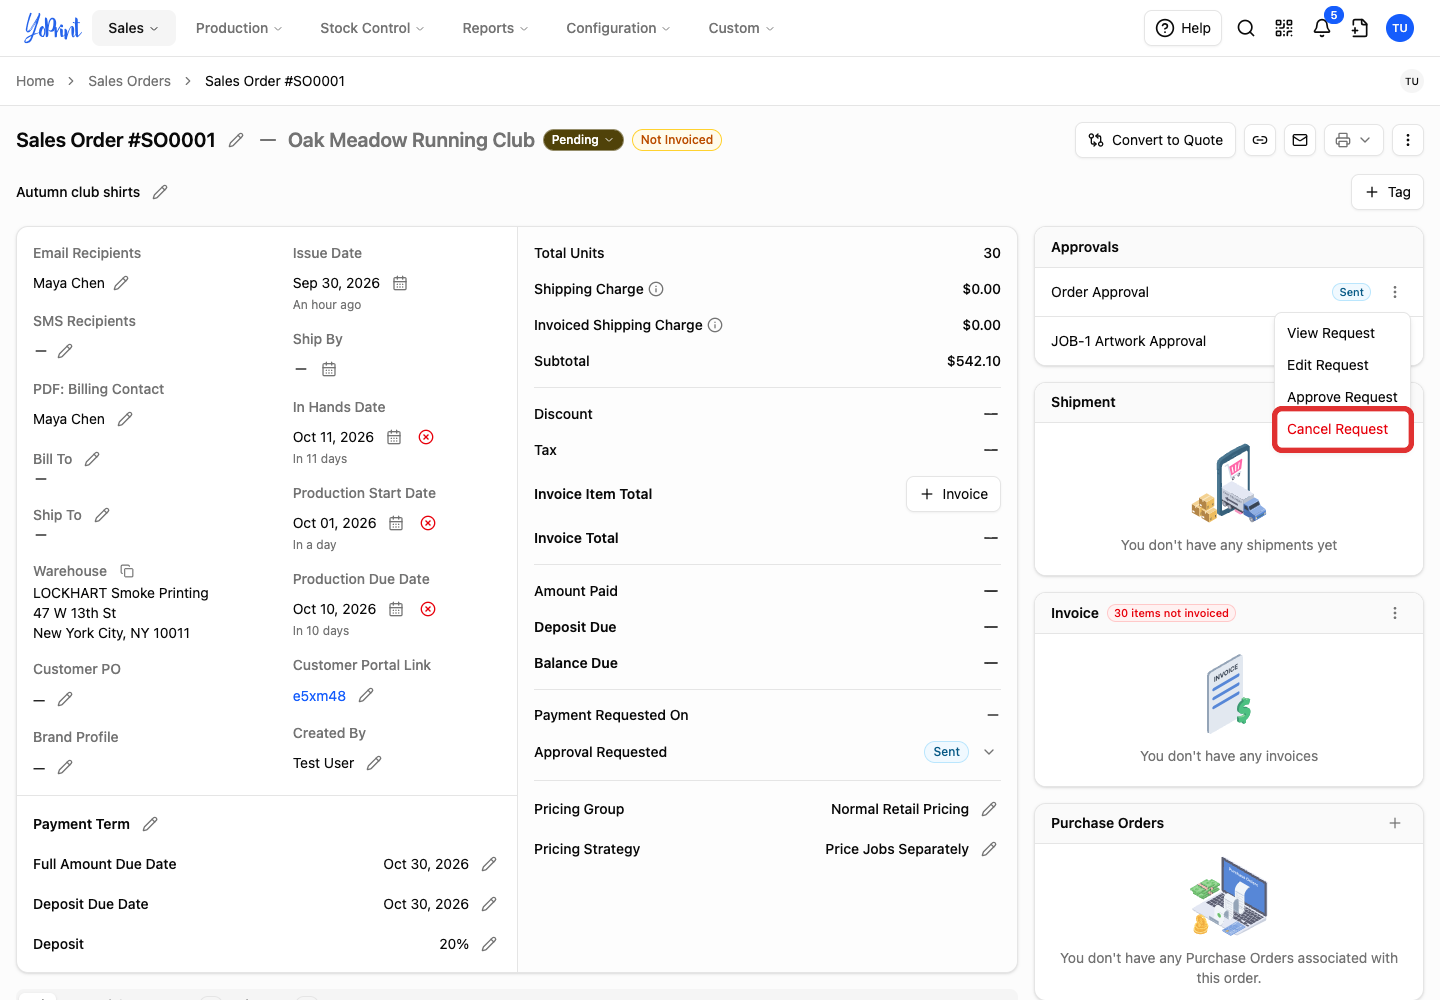
Task: Edit the Customer Portal Link
Action: [x=366, y=695]
